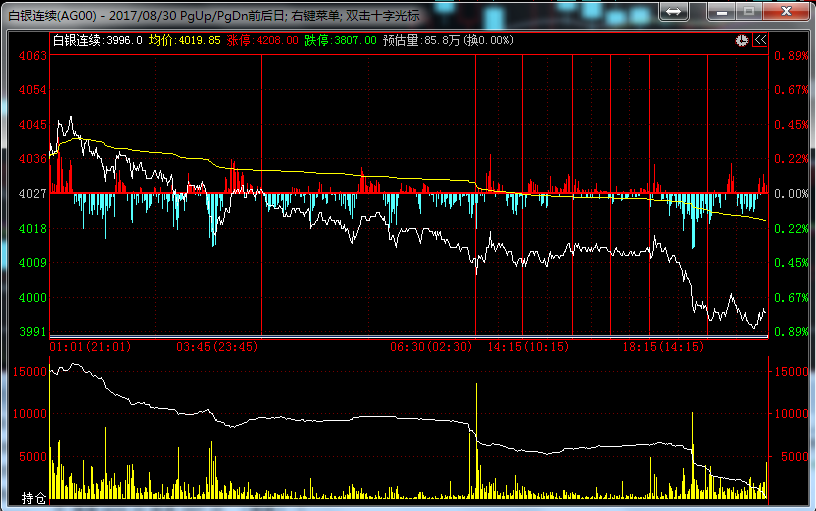Click the 4036 price axis label
This screenshot has height=511, width=816.
[x=33, y=159]
